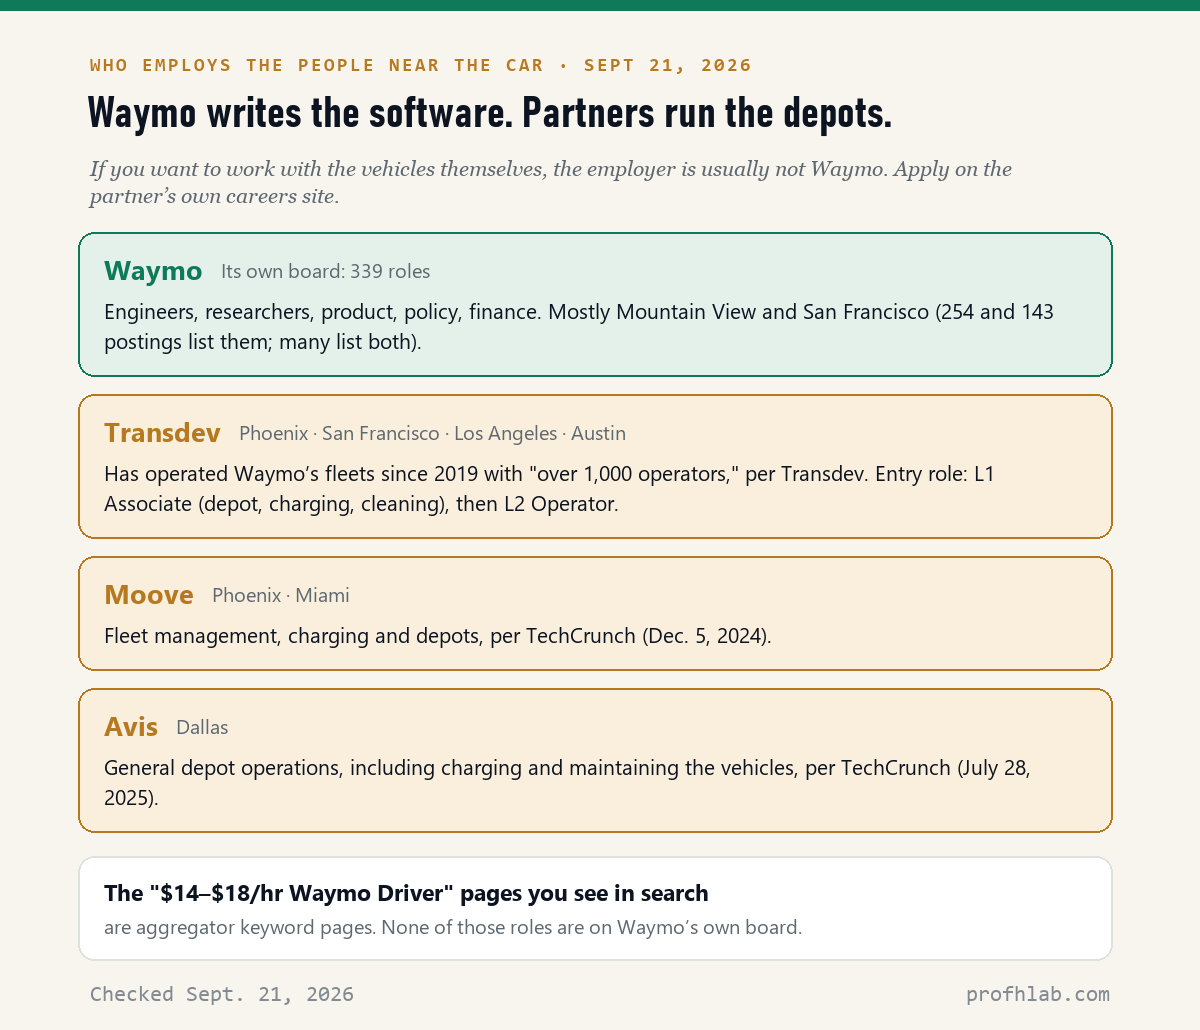Click 'Fleet management, charging and depots' description

[x=438, y=636]
